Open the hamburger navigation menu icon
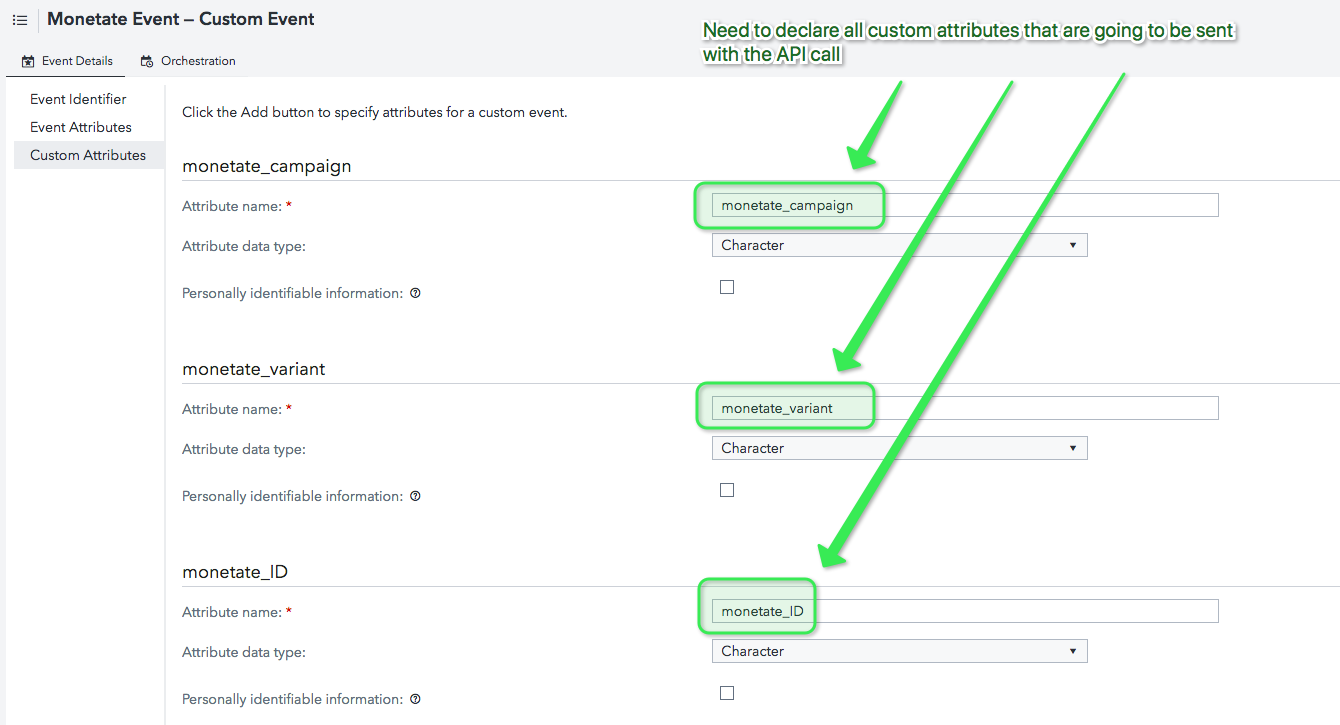This screenshot has height=725, width=1340. (x=20, y=20)
